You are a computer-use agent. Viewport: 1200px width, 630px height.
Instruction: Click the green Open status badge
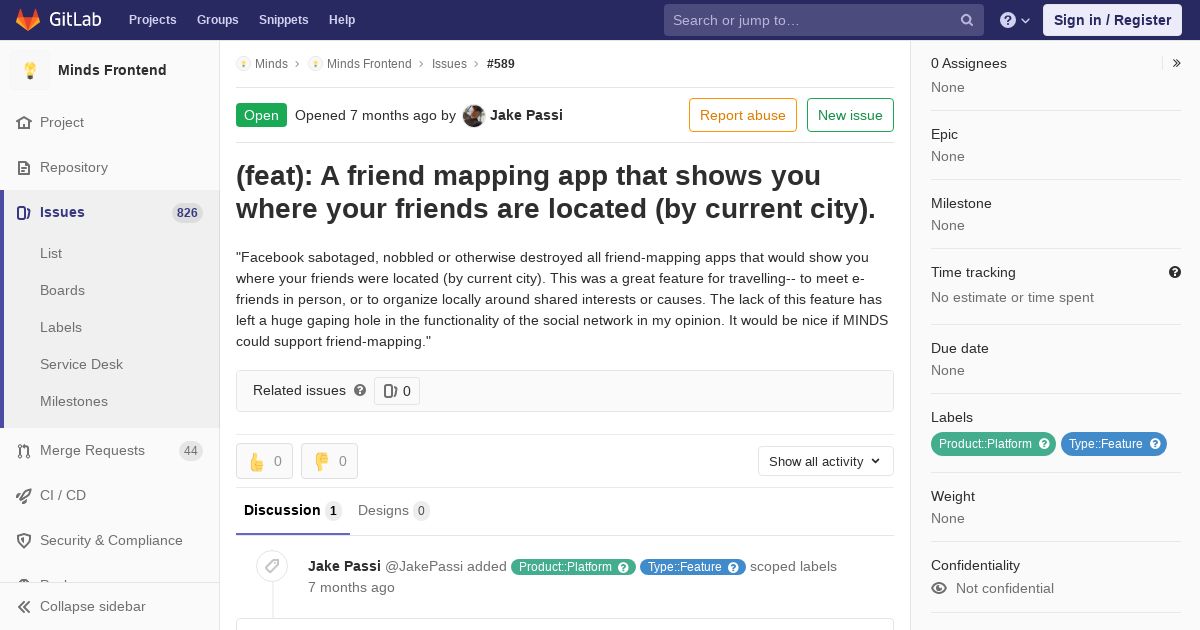261,115
